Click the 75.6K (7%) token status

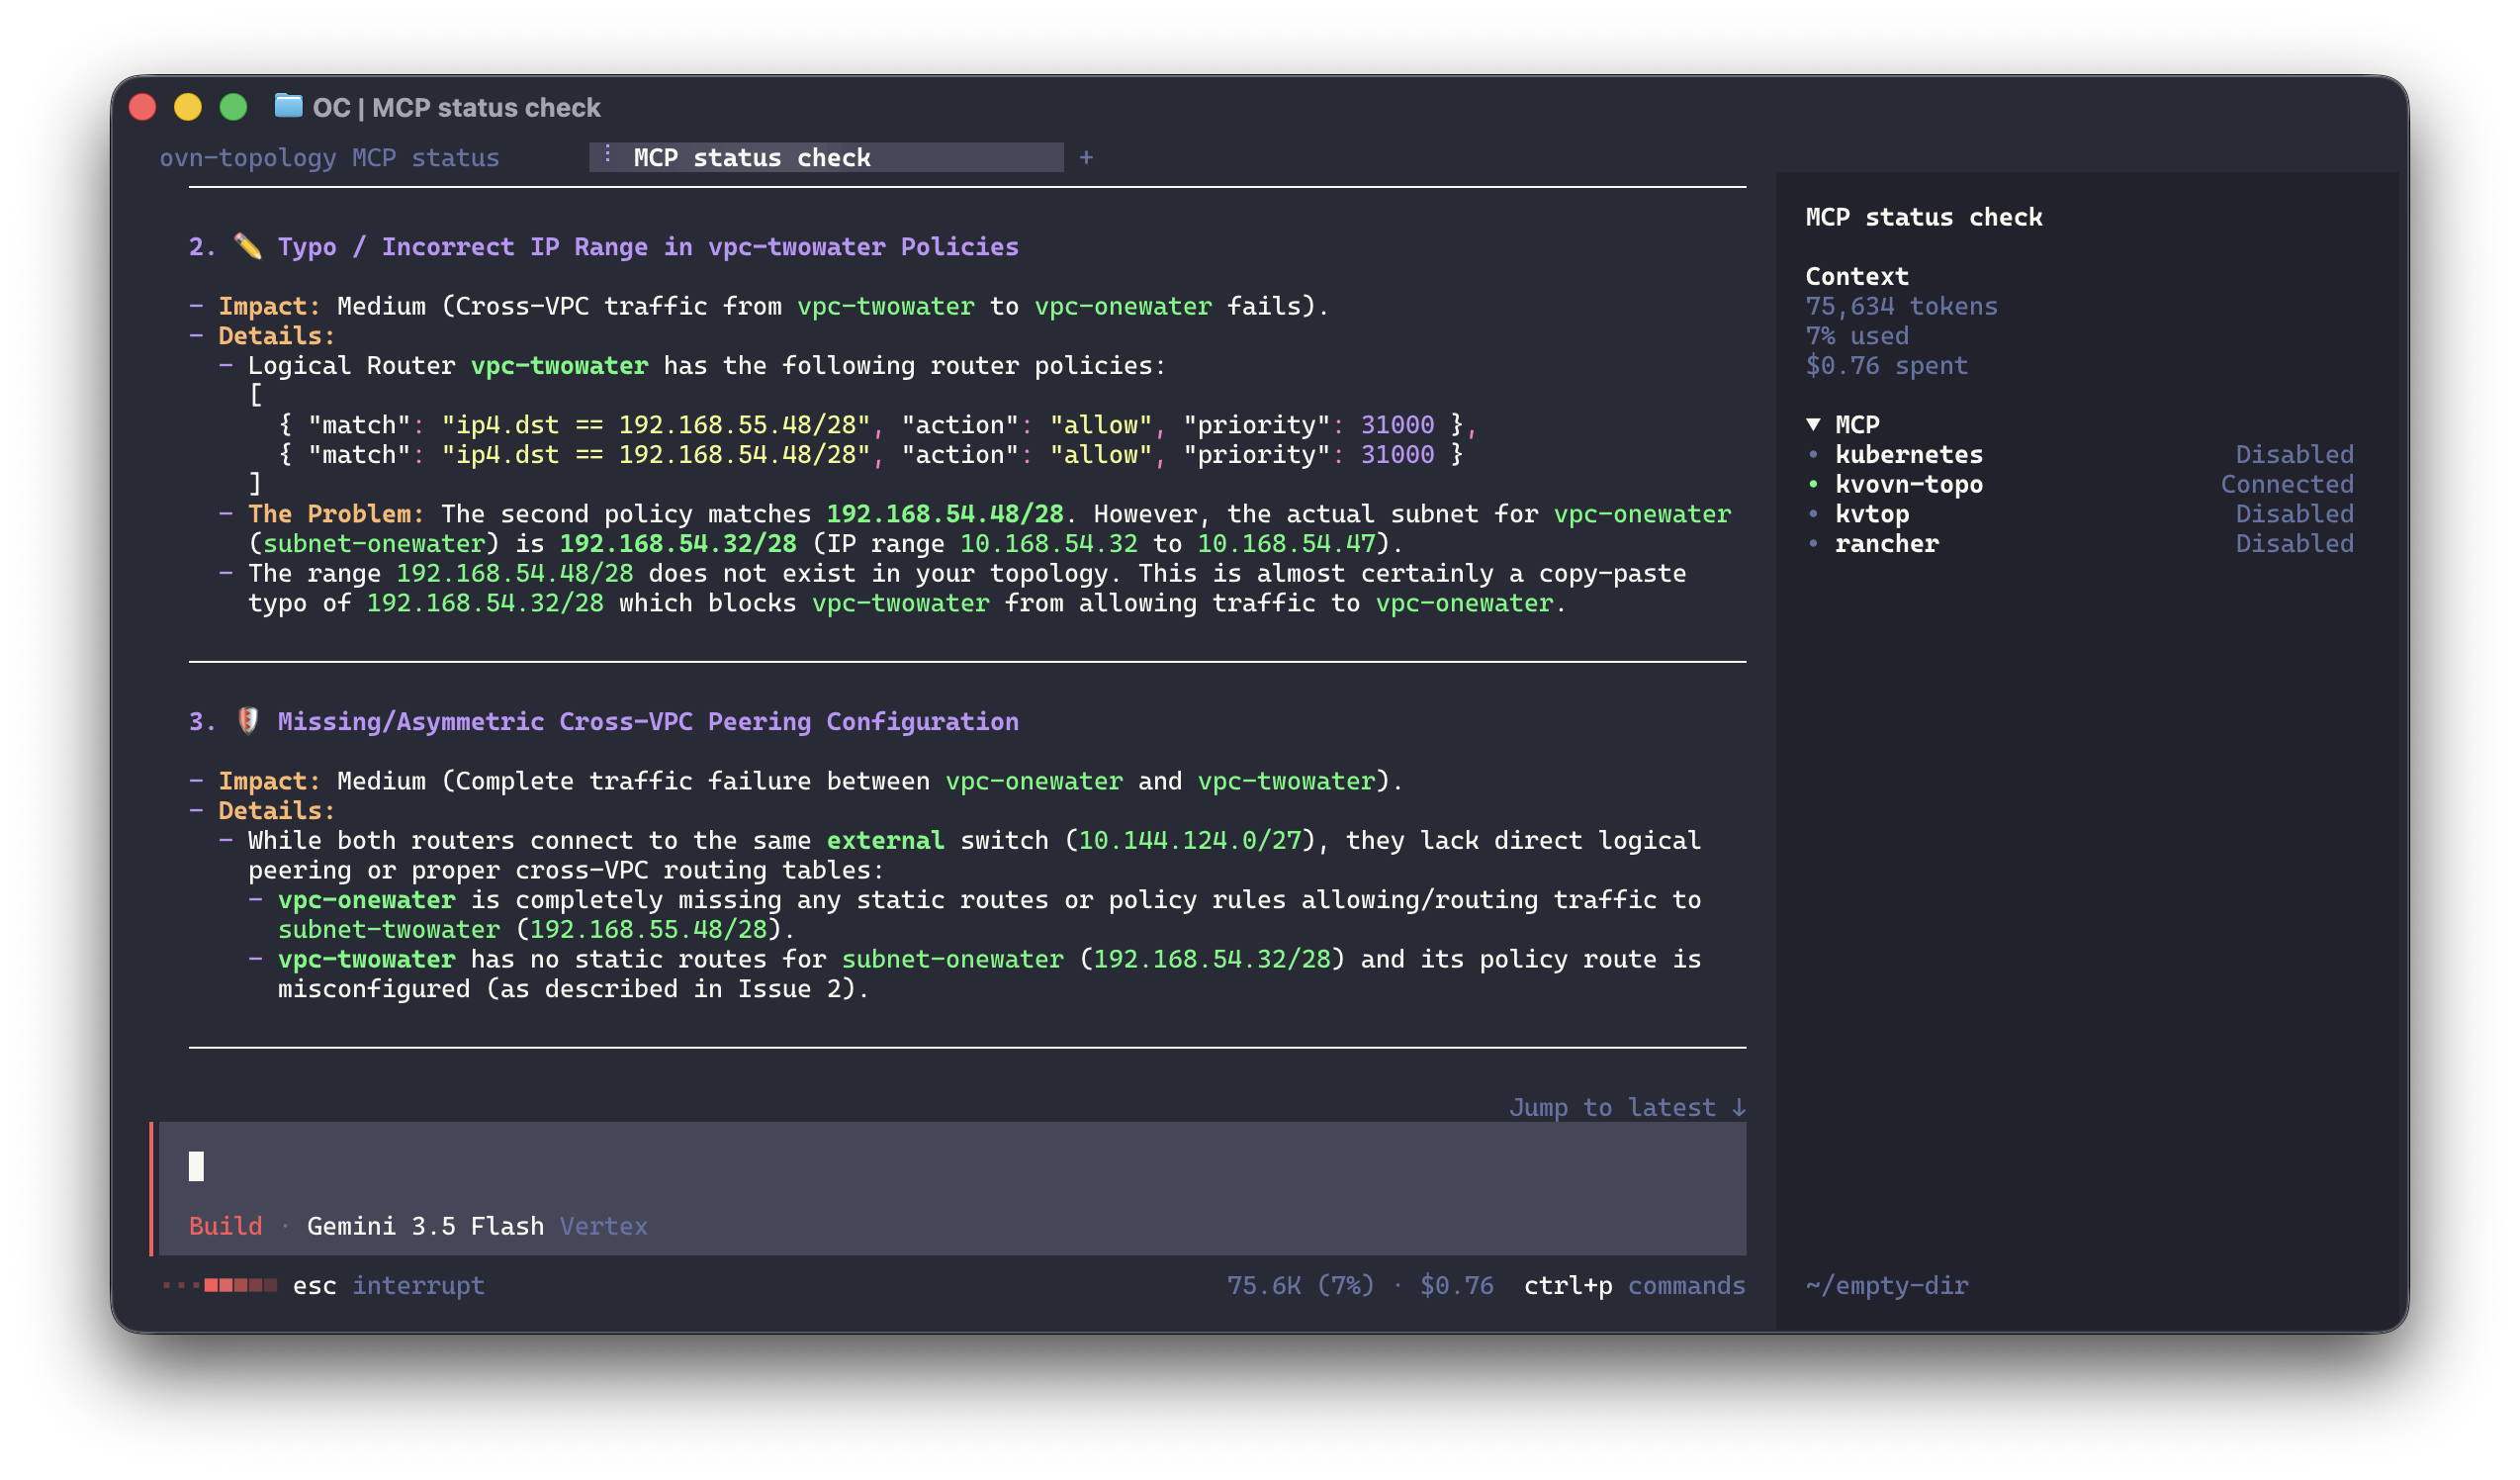(x=1300, y=1285)
